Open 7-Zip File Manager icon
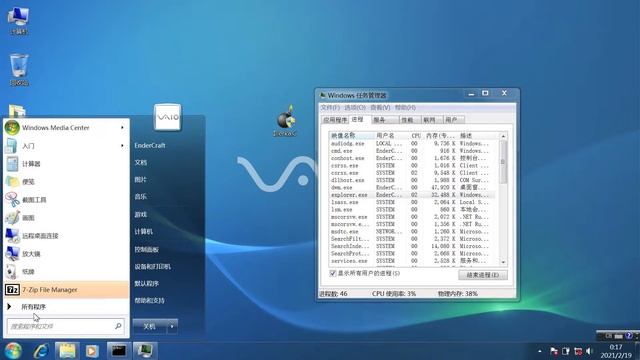 12,289
